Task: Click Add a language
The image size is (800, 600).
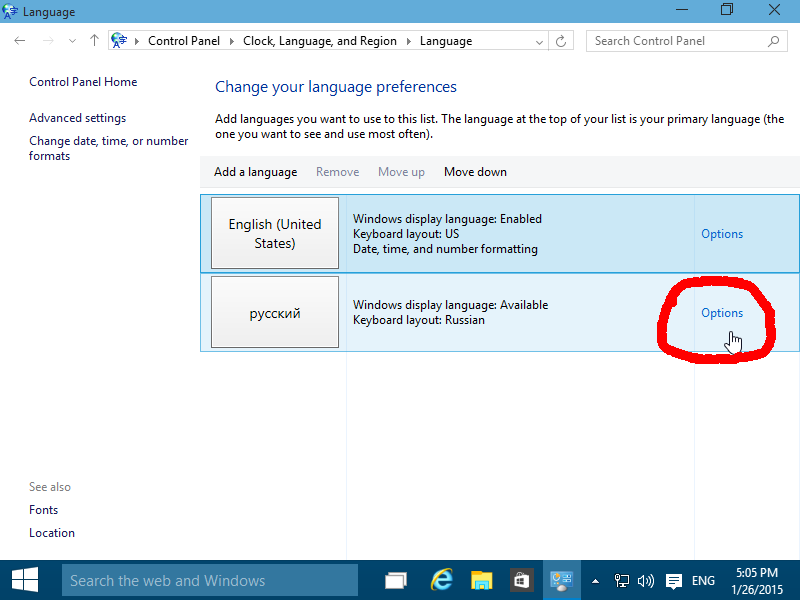Action: click(256, 172)
